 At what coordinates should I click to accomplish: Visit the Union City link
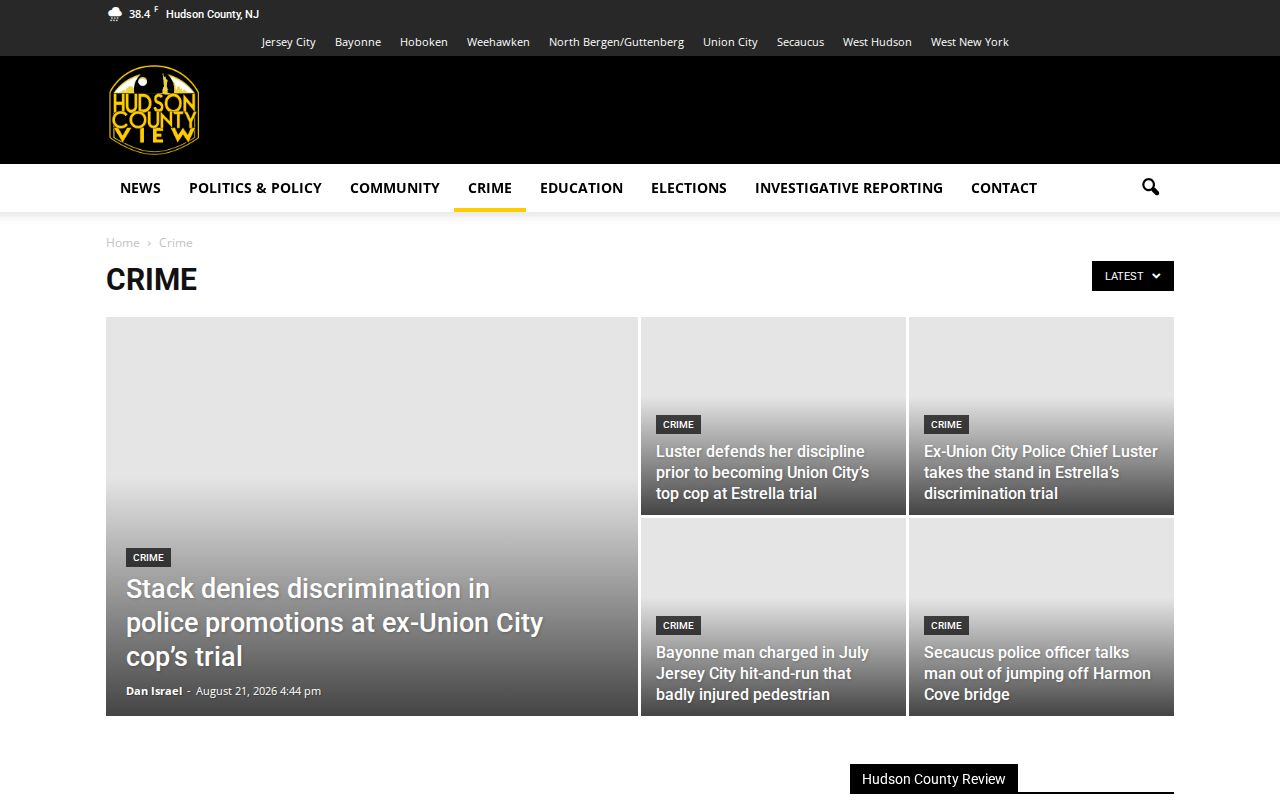point(730,42)
